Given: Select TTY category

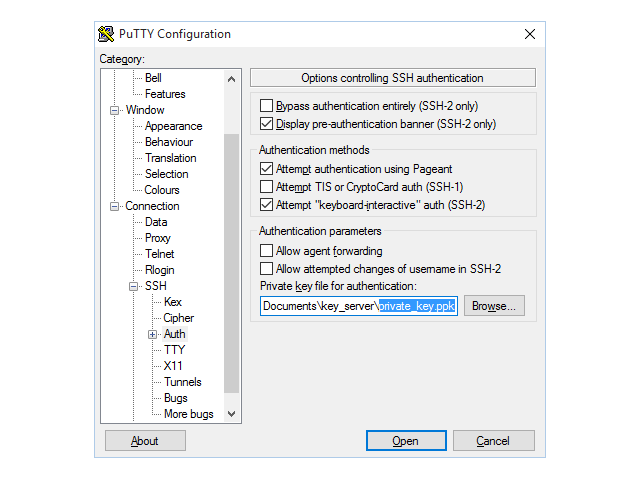Looking at the screenshot, I should (x=174, y=350).
